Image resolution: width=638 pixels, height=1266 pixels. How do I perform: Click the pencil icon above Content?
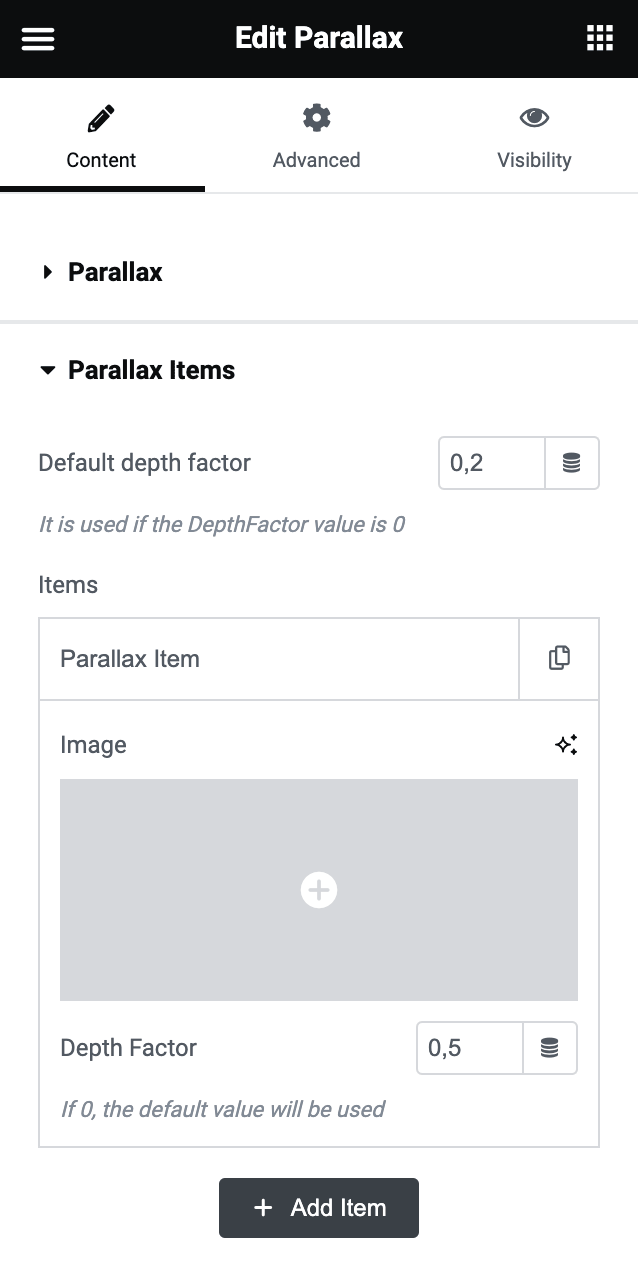[x=101, y=117]
